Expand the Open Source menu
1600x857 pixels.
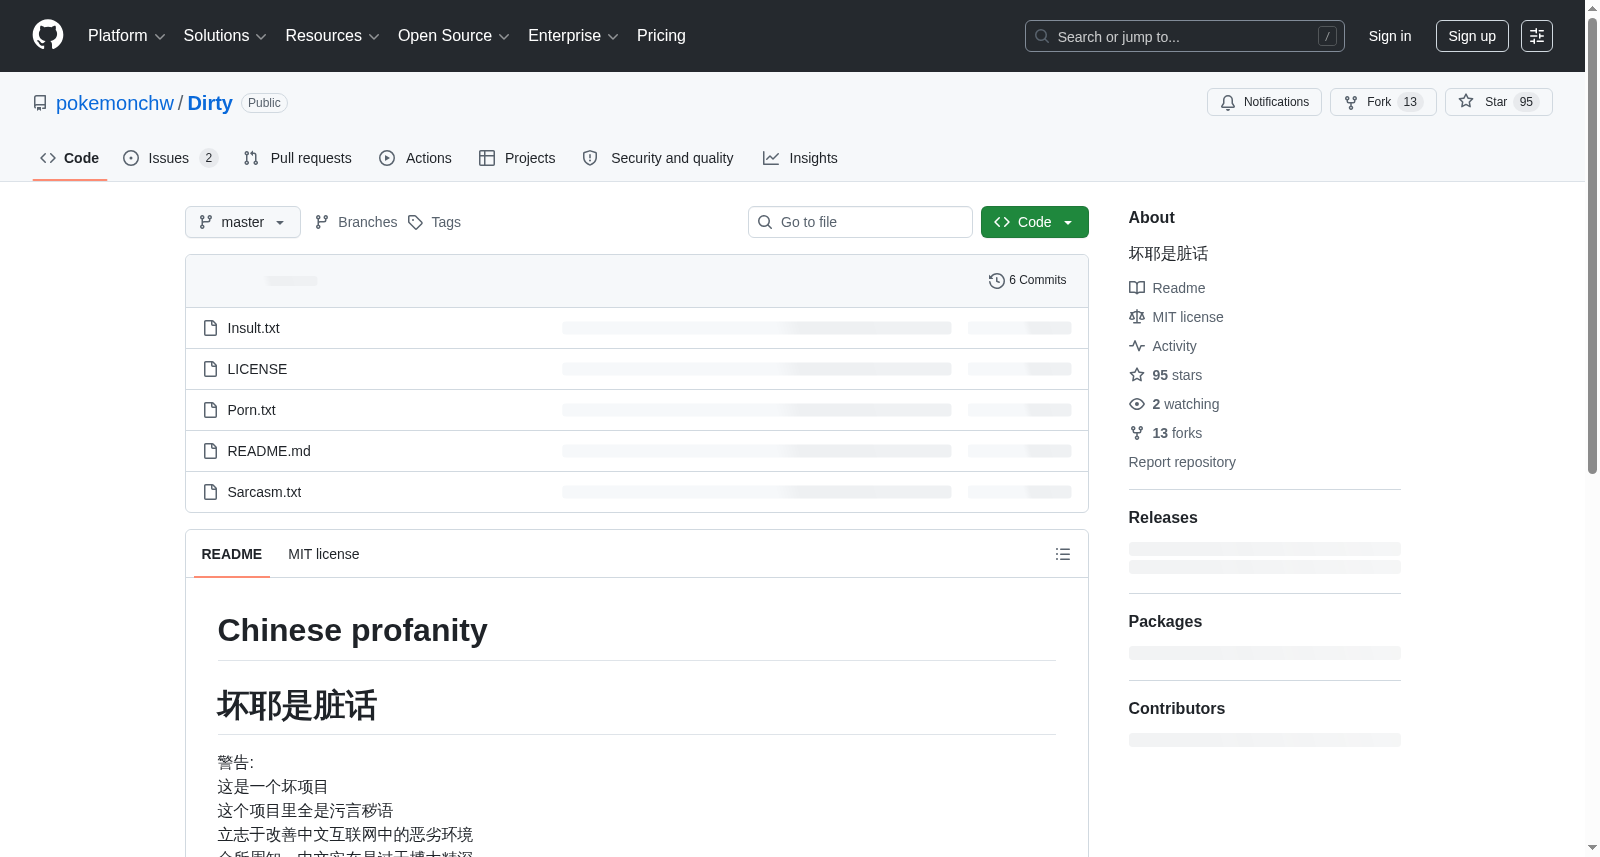tap(454, 36)
